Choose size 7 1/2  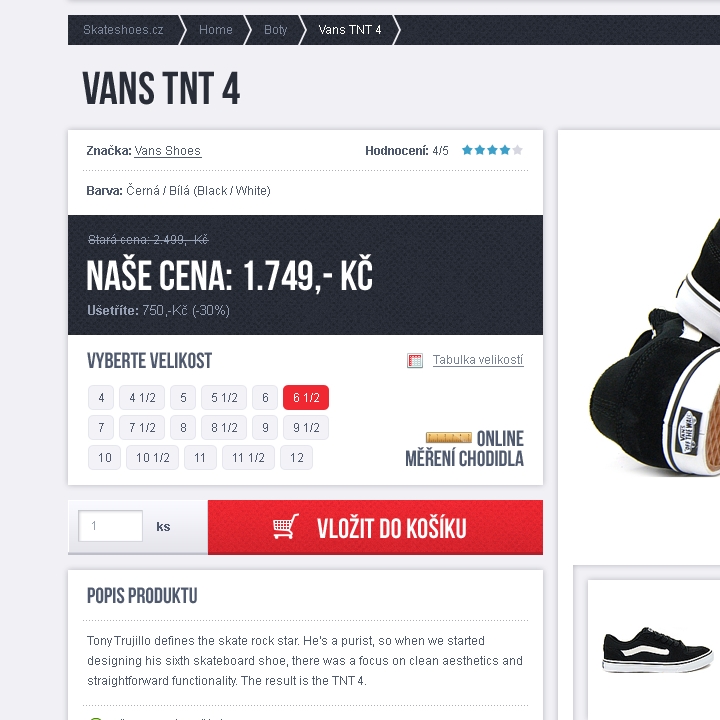coord(142,428)
